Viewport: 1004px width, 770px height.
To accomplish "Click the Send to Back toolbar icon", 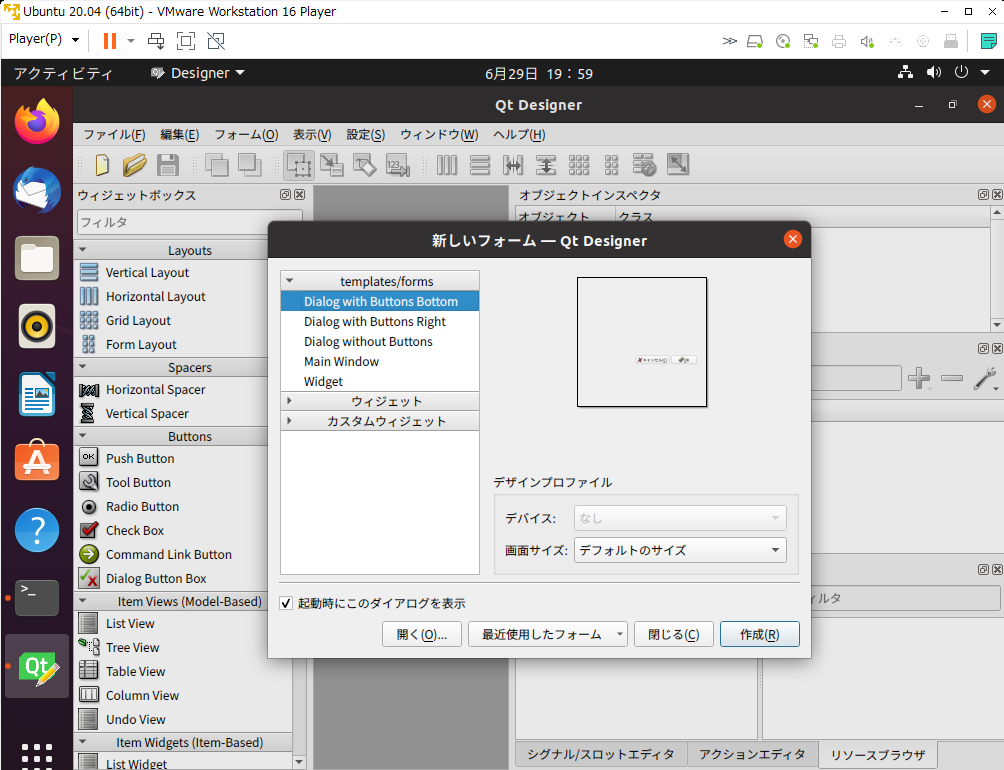I will click(216, 165).
